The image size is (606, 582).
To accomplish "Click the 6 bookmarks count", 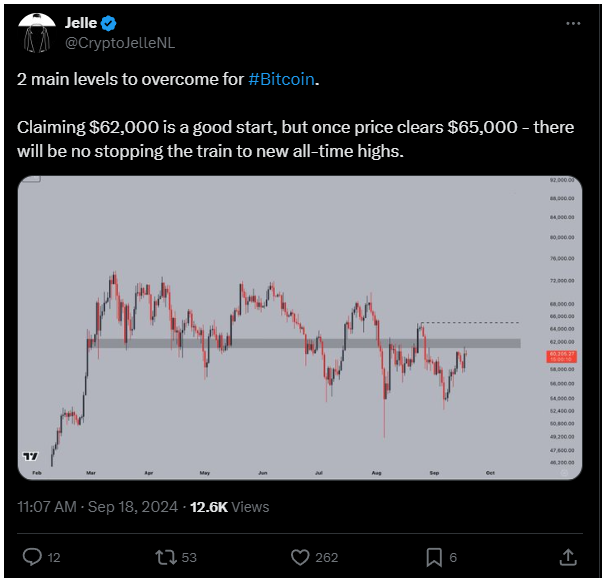I will [x=453, y=557].
